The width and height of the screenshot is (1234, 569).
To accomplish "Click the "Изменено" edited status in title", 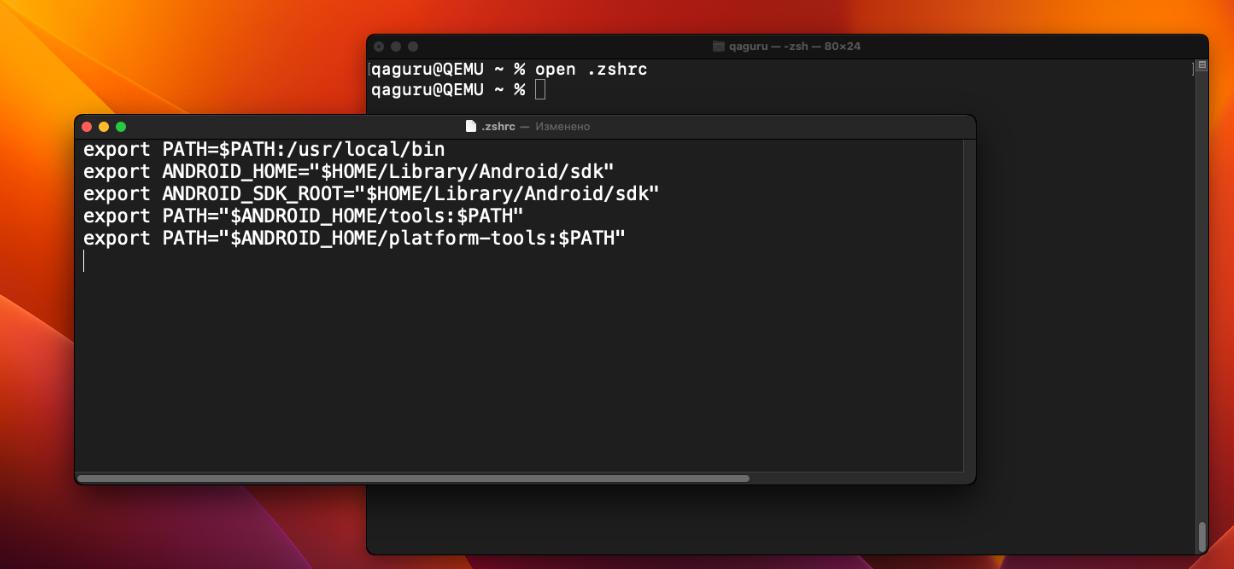I will click(563, 127).
